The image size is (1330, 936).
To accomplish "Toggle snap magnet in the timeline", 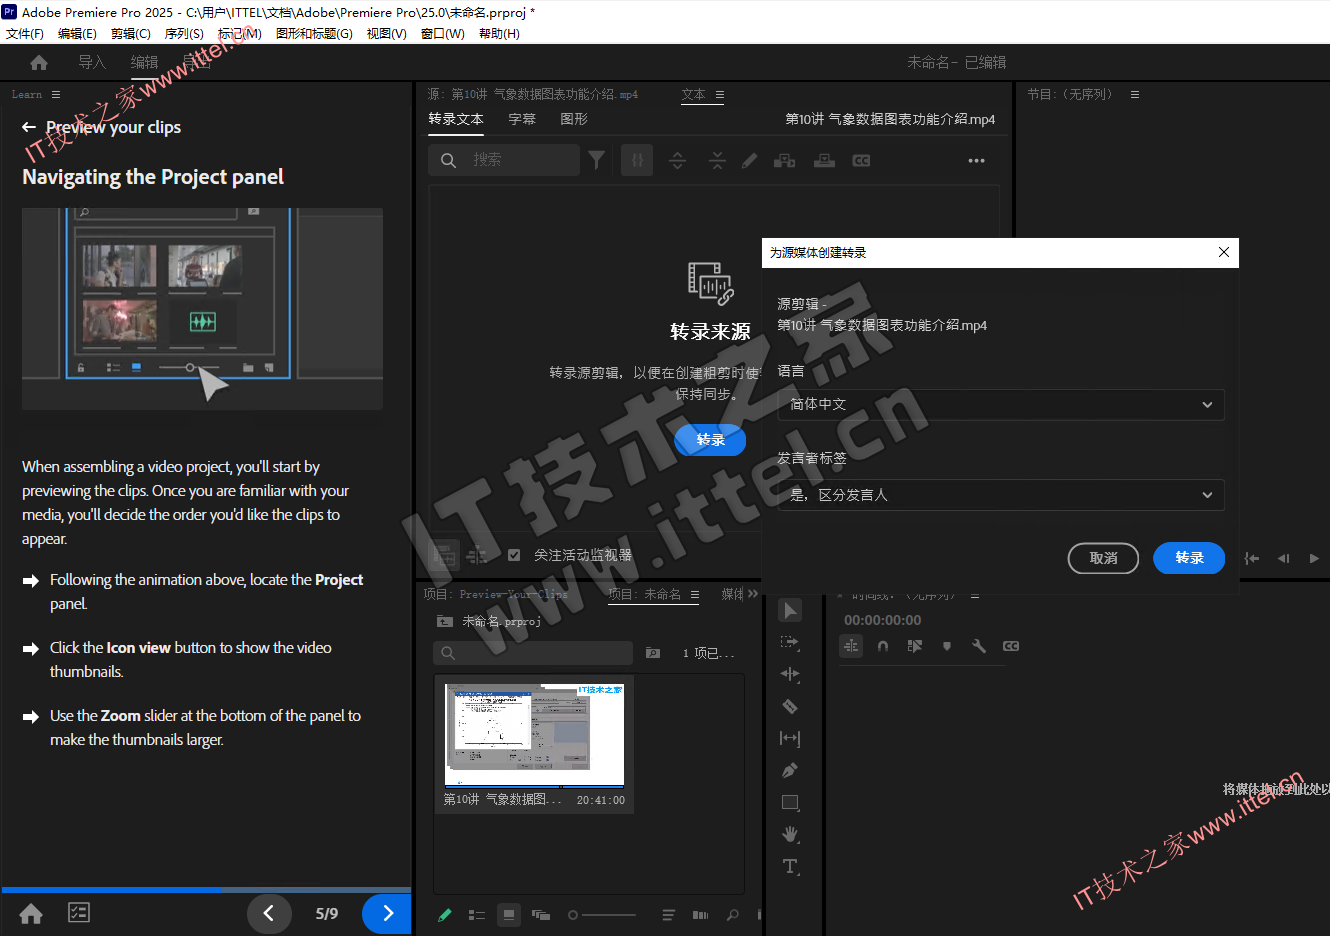I will pyautogui.click(x=883, y=646).
